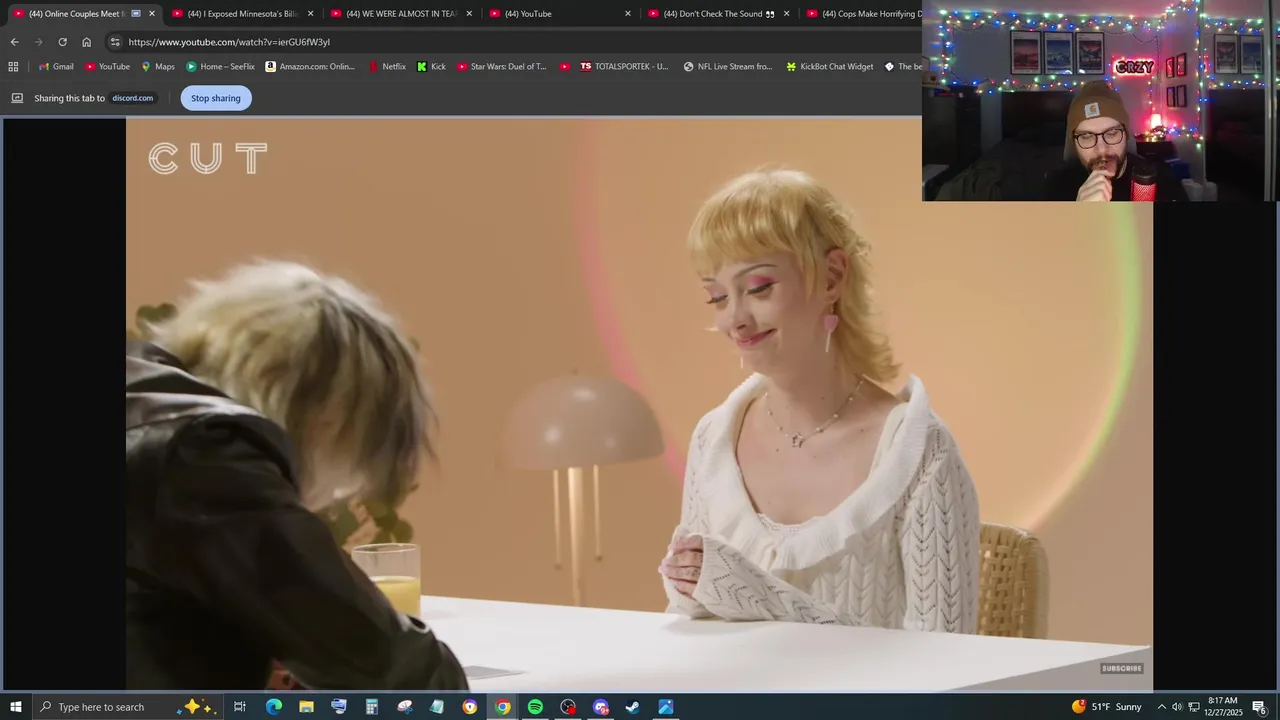Image resolution: width=1280 pixels, height=720 pixels.
Task: Open the Maps bookmark
Action: click(x=158, y=67)
